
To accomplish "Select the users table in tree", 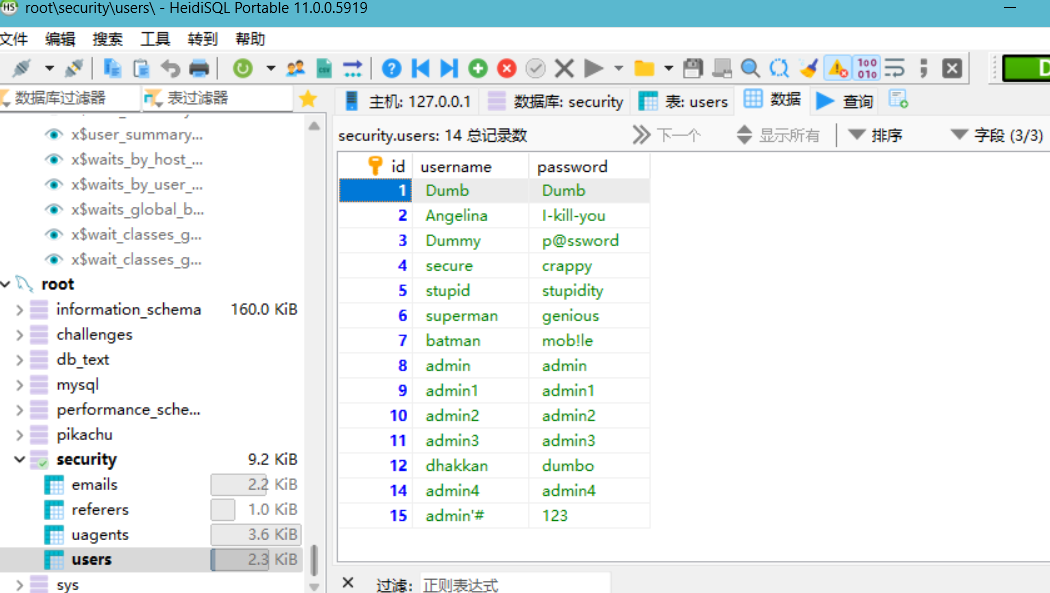I will [92, 560].
